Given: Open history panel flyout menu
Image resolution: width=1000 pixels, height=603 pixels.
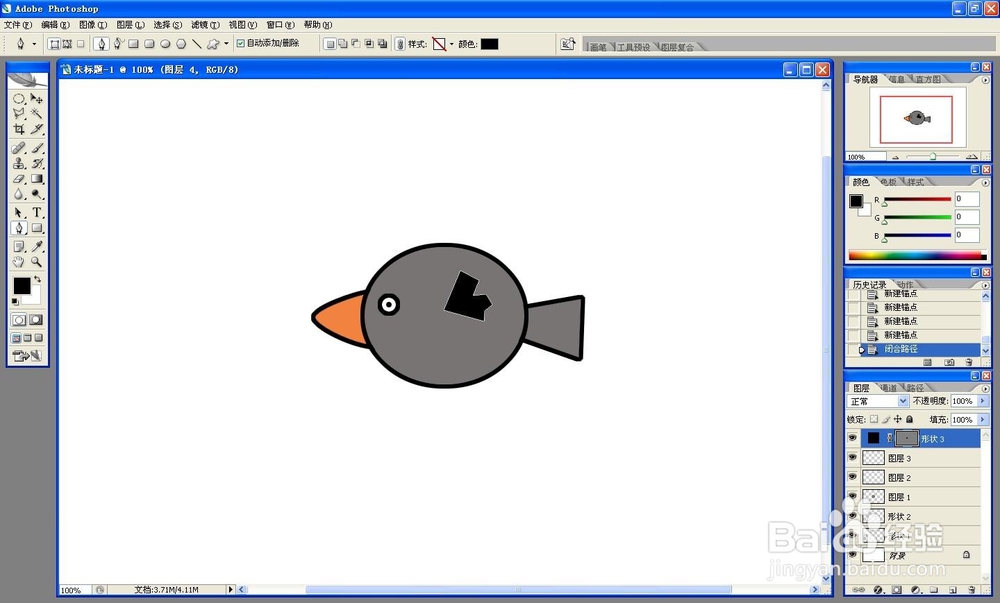Looking at the screenshot, I should pos(985,284).
